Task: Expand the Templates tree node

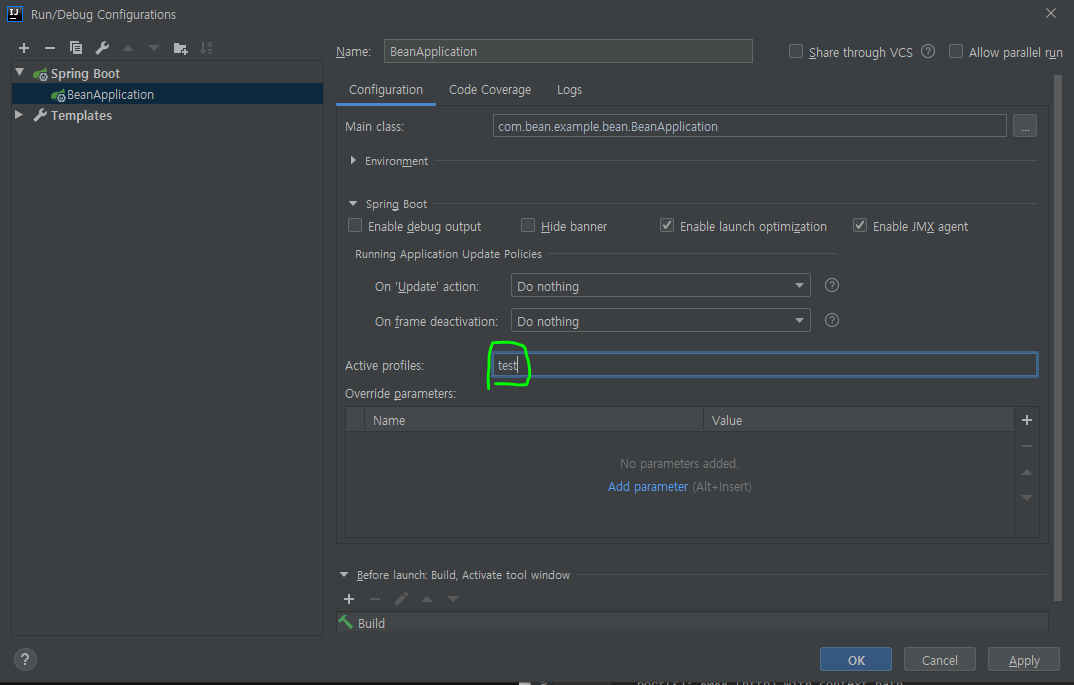Action: 19,115
